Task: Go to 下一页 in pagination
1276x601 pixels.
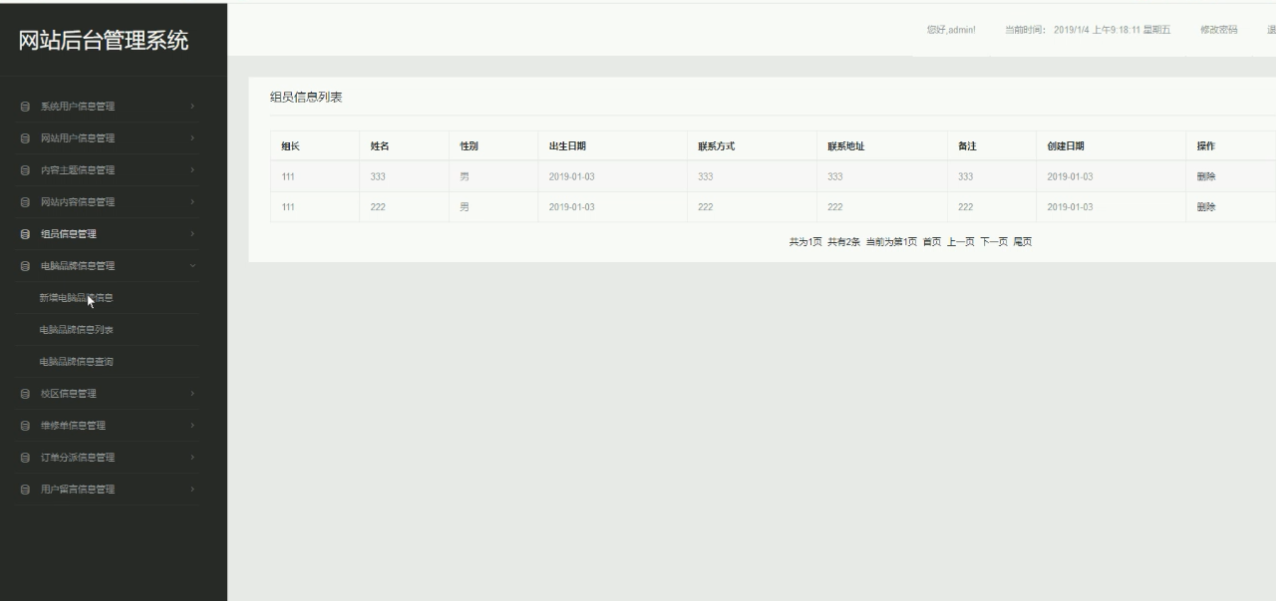Action: click(994, 242)
